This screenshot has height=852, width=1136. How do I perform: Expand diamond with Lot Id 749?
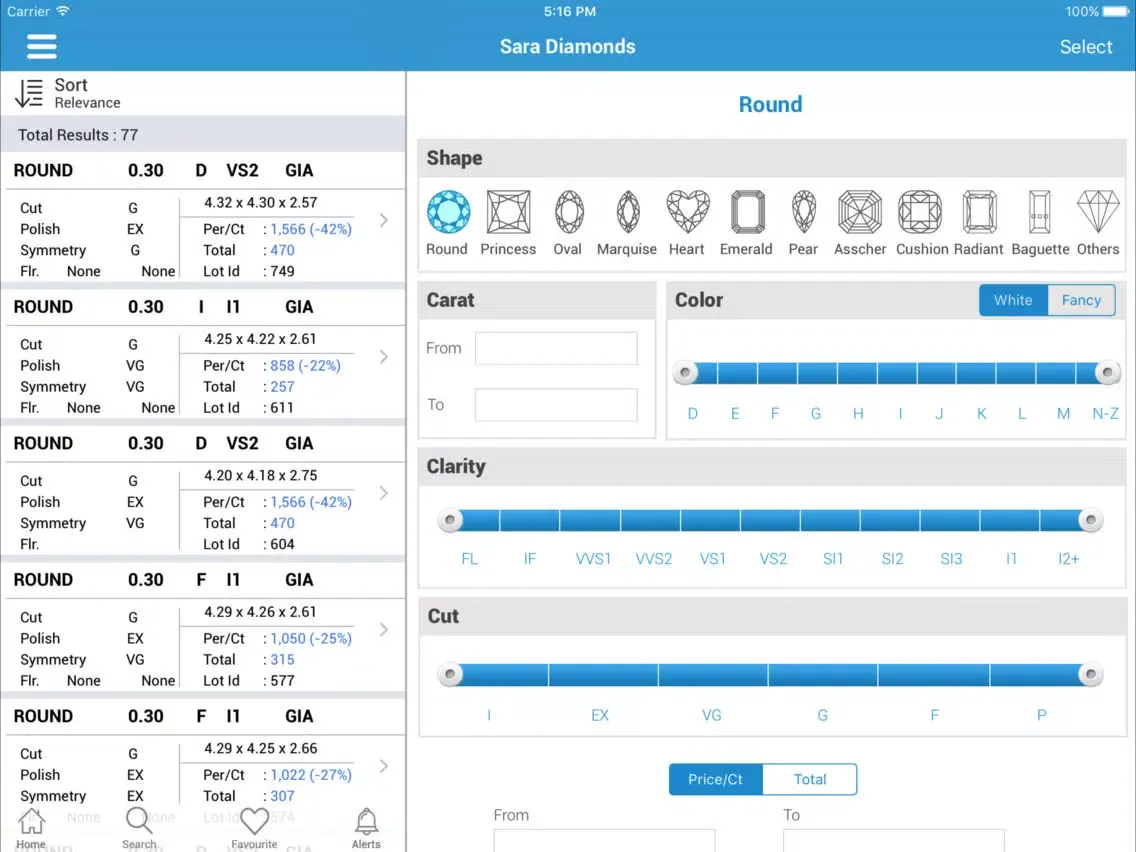tap(384, 220)
